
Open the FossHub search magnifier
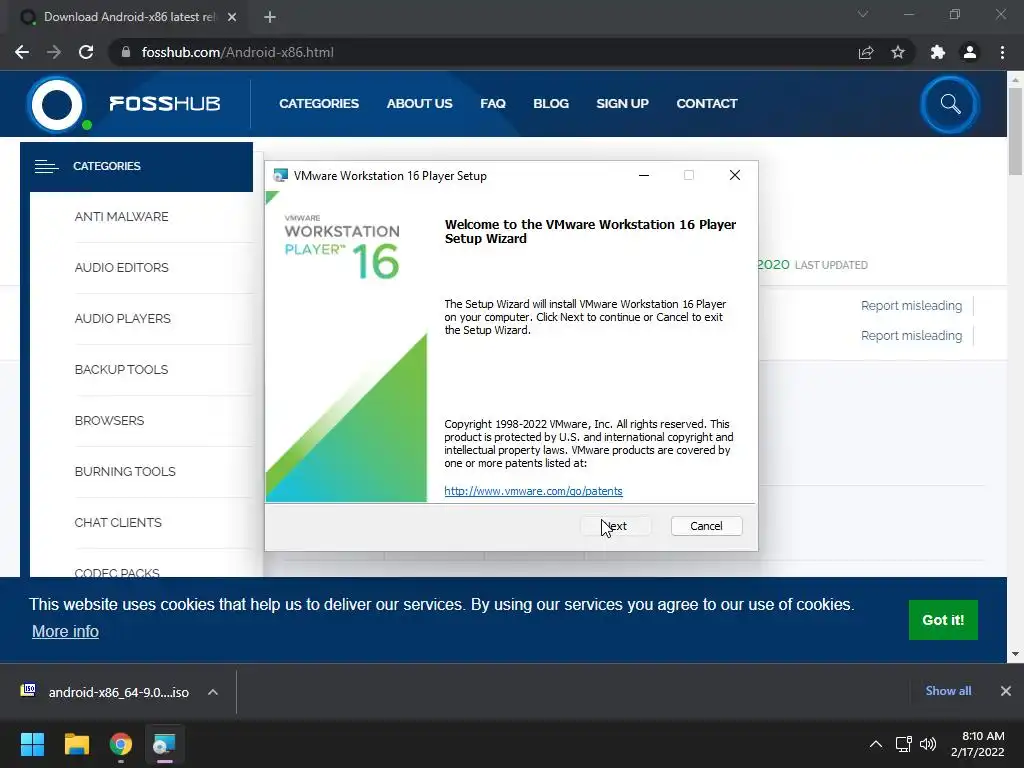[950, 104]
